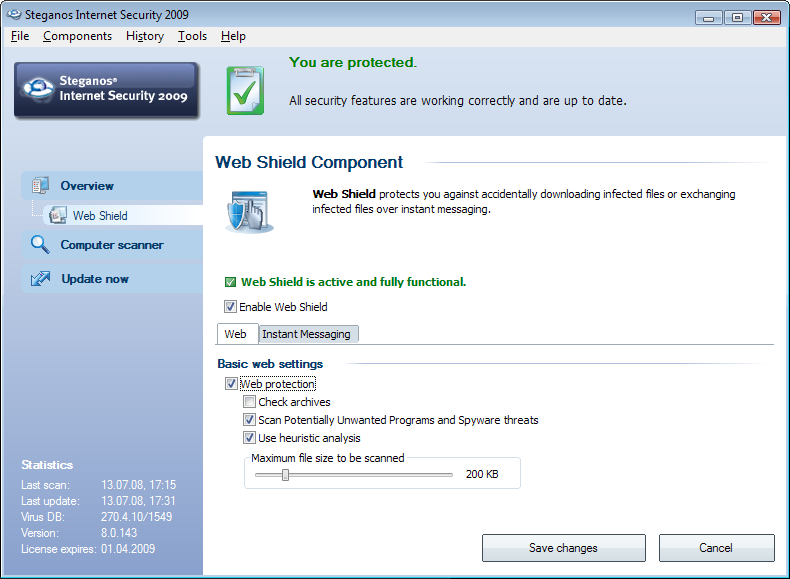Select Web Shield in the sidebar
The height and width of the screenshot is (579, 790).
tap(123, 215)
